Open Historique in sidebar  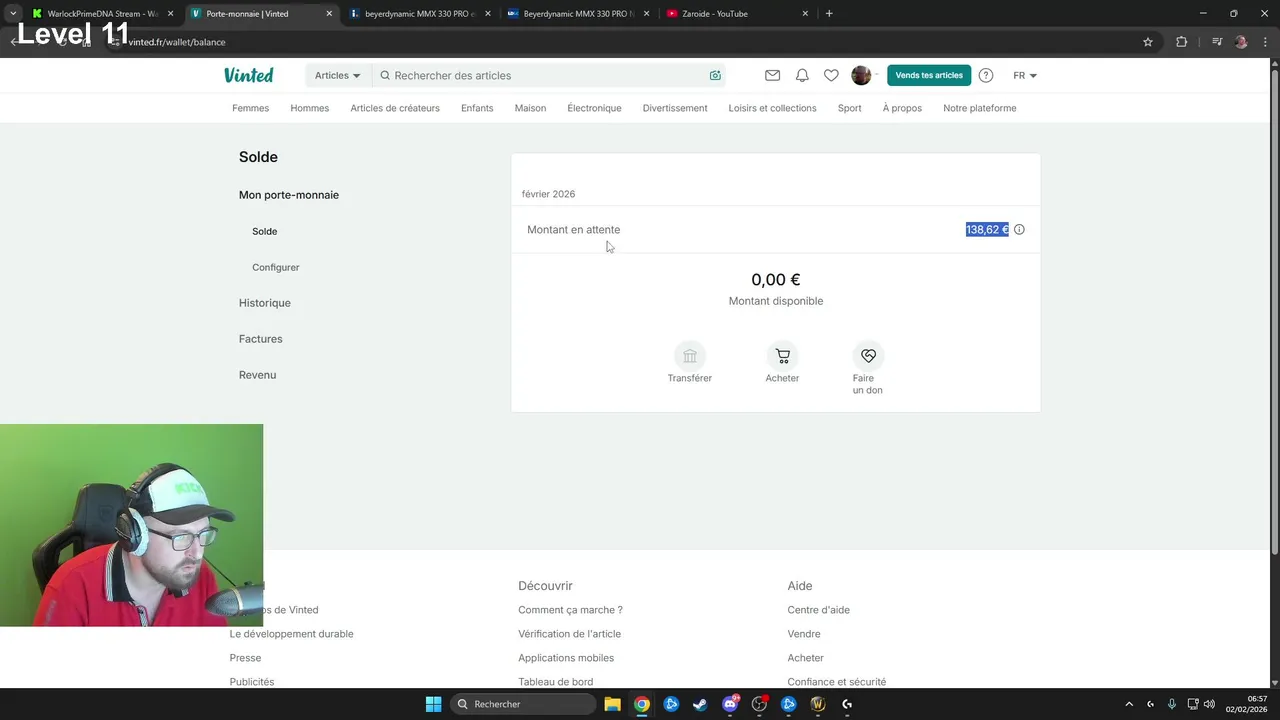coord(265,303)
